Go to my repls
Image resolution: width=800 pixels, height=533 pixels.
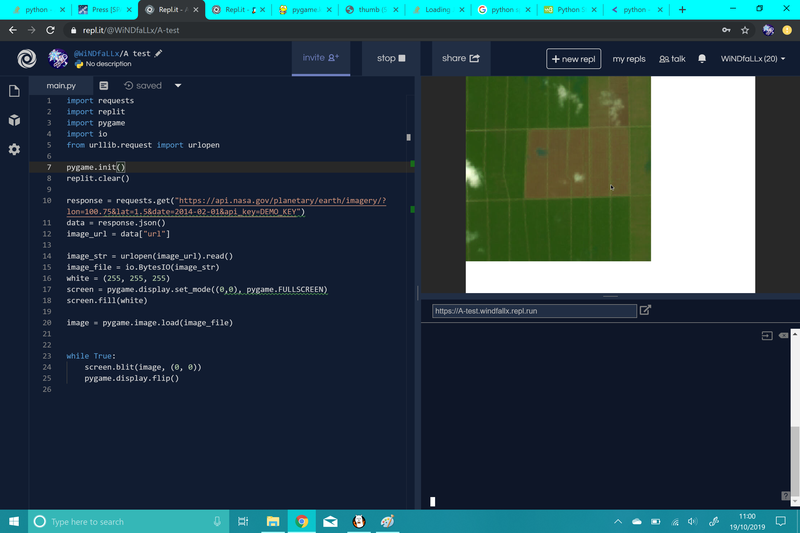(629, 59)
